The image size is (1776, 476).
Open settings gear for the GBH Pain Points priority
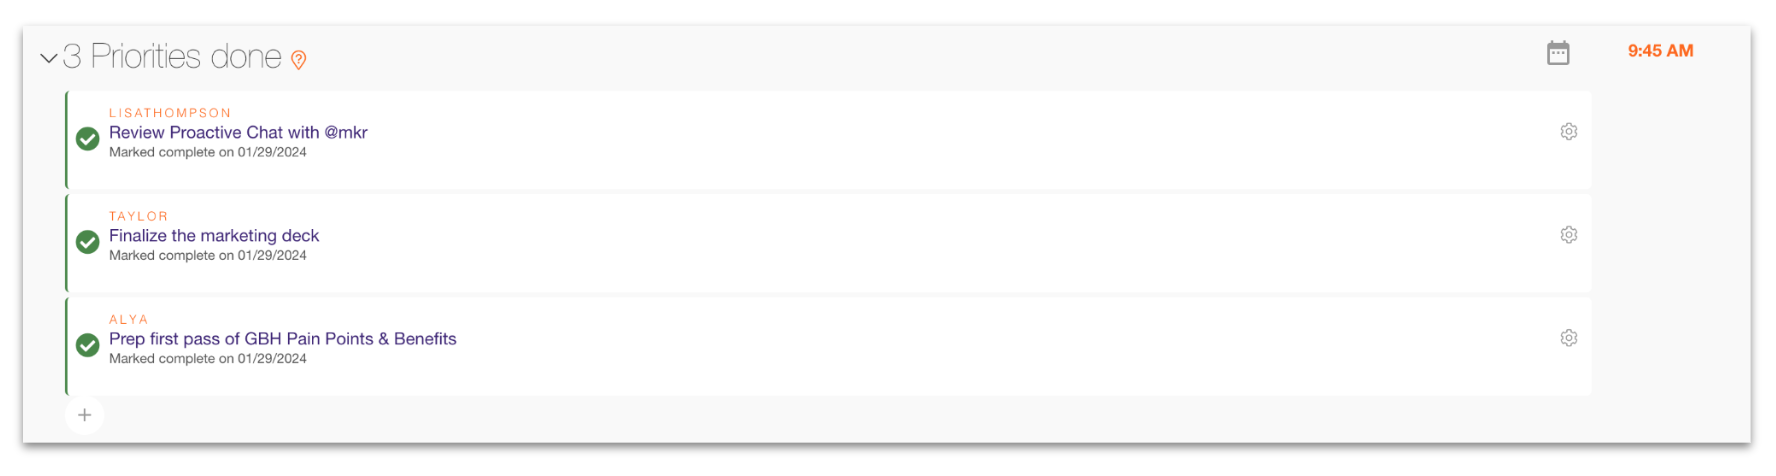(1569, 338)
